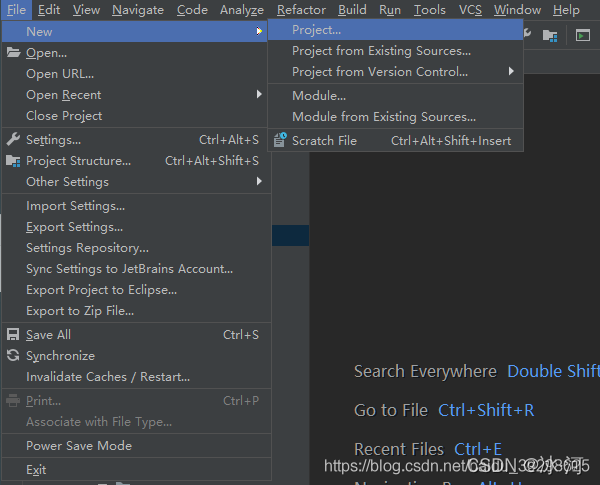Viewport: 600px width, 485px height.
Task: Select Import Settings...
Action: pos(136,206)
